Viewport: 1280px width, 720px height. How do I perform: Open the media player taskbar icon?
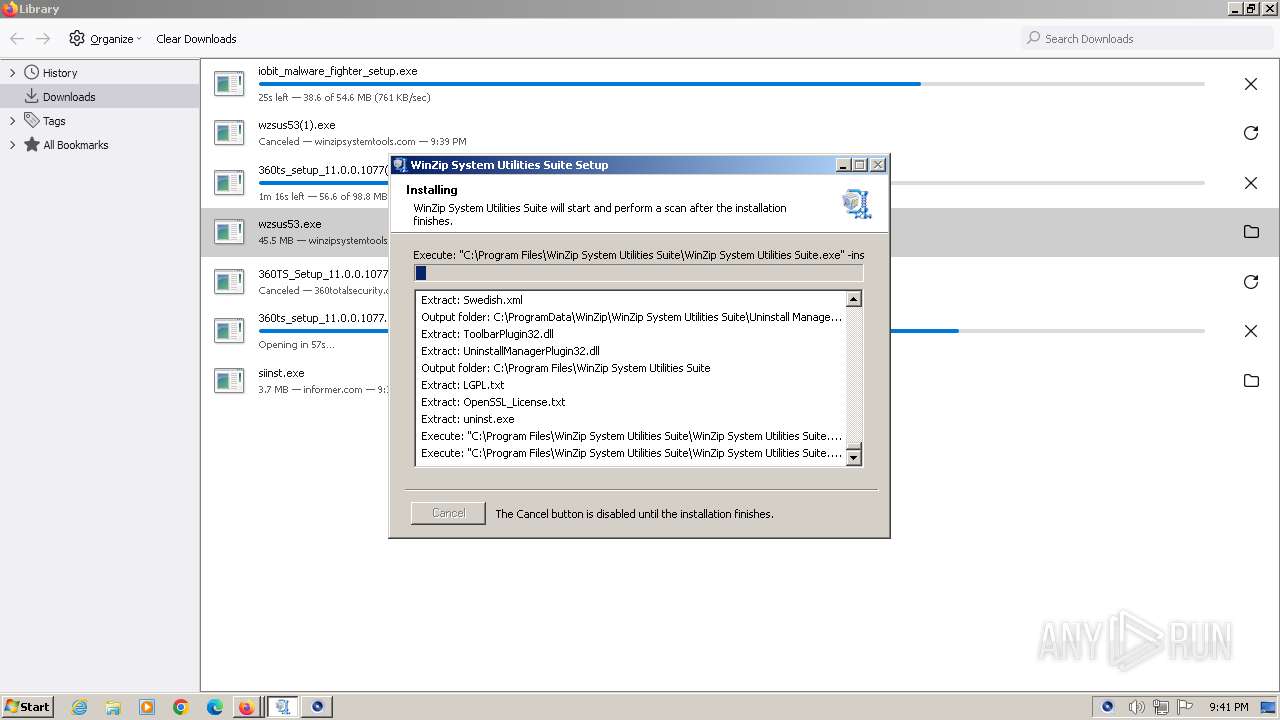pos(147,707)
